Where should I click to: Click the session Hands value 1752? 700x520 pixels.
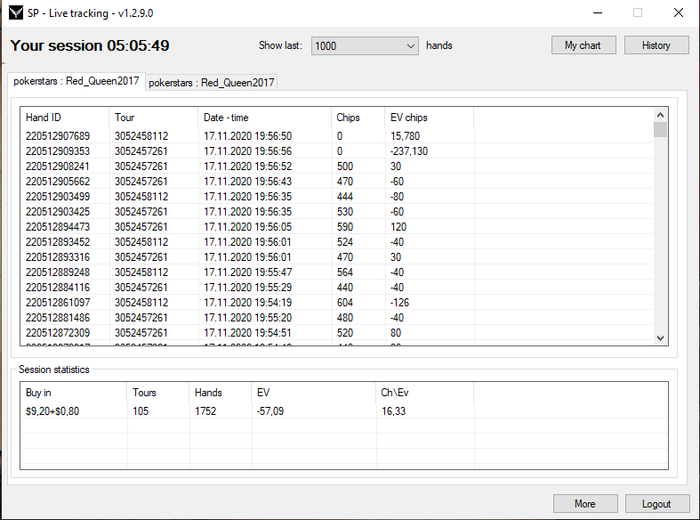tap(205, 411)
